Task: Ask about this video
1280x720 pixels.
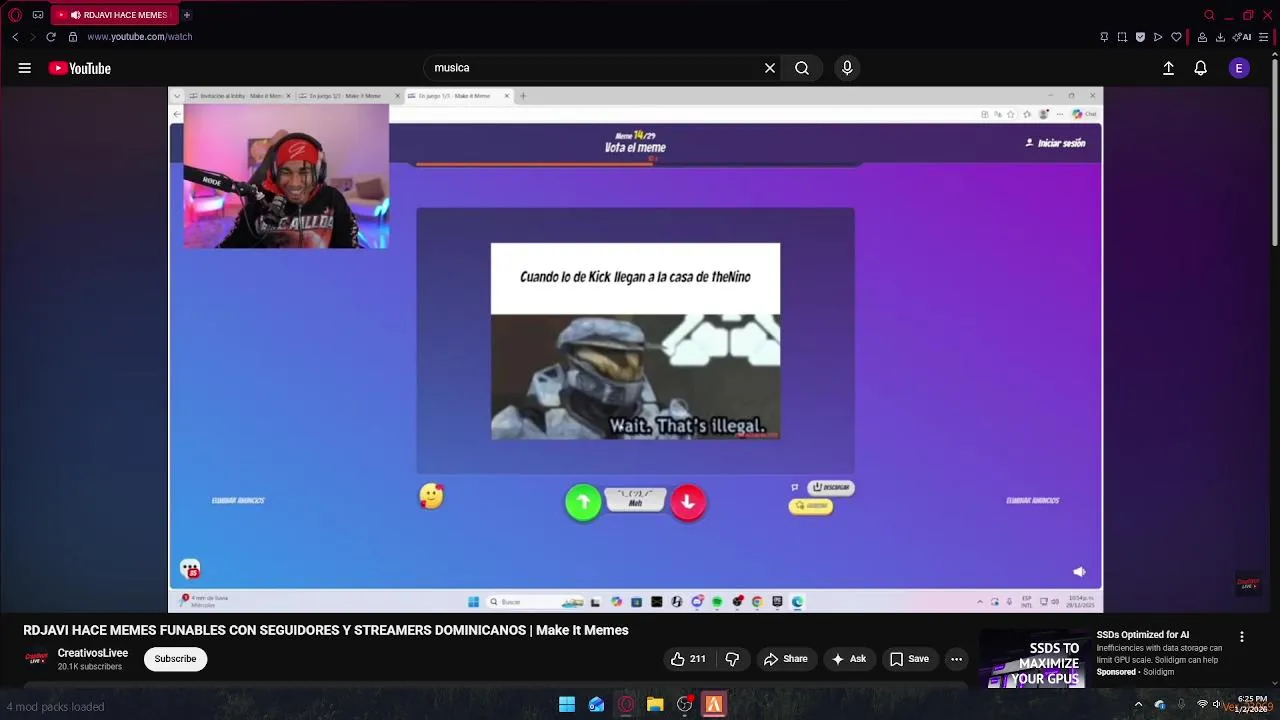Action: tap(848, 659)
